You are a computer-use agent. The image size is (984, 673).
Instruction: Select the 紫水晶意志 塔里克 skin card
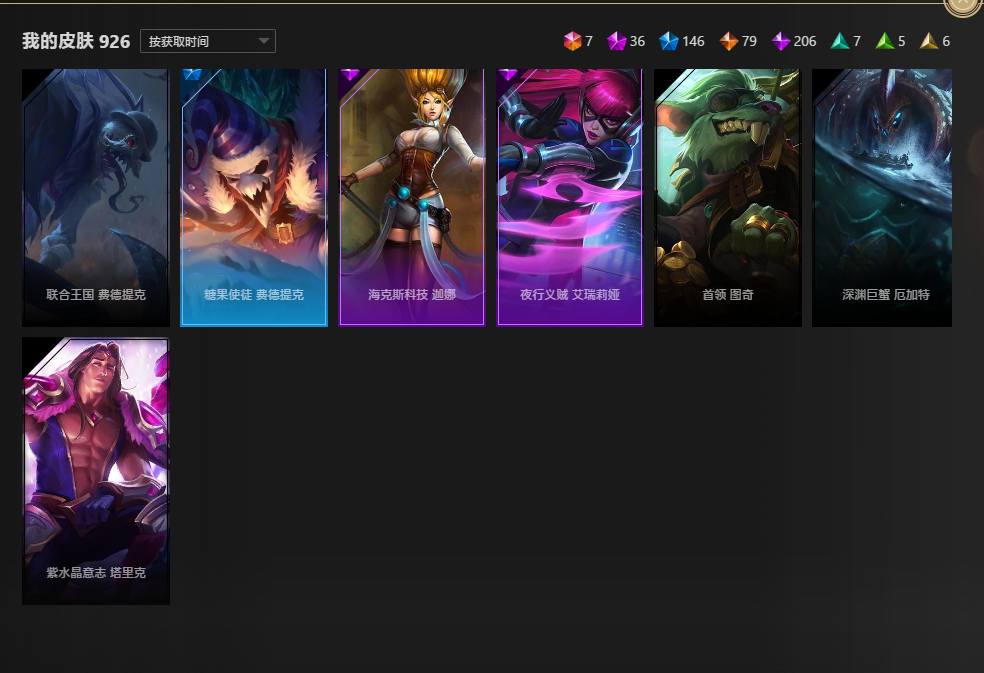[x=96, y=471]
